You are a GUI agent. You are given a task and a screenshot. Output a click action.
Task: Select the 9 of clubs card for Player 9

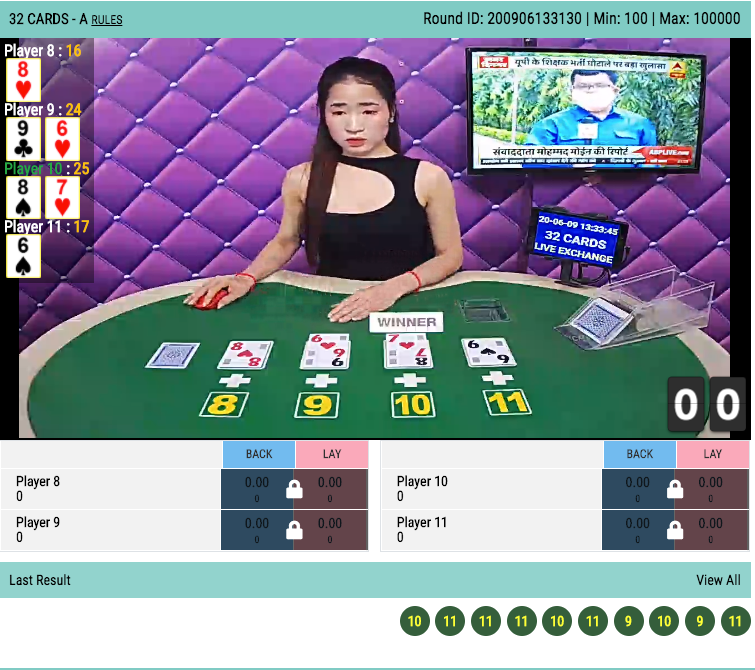point(23,139)
